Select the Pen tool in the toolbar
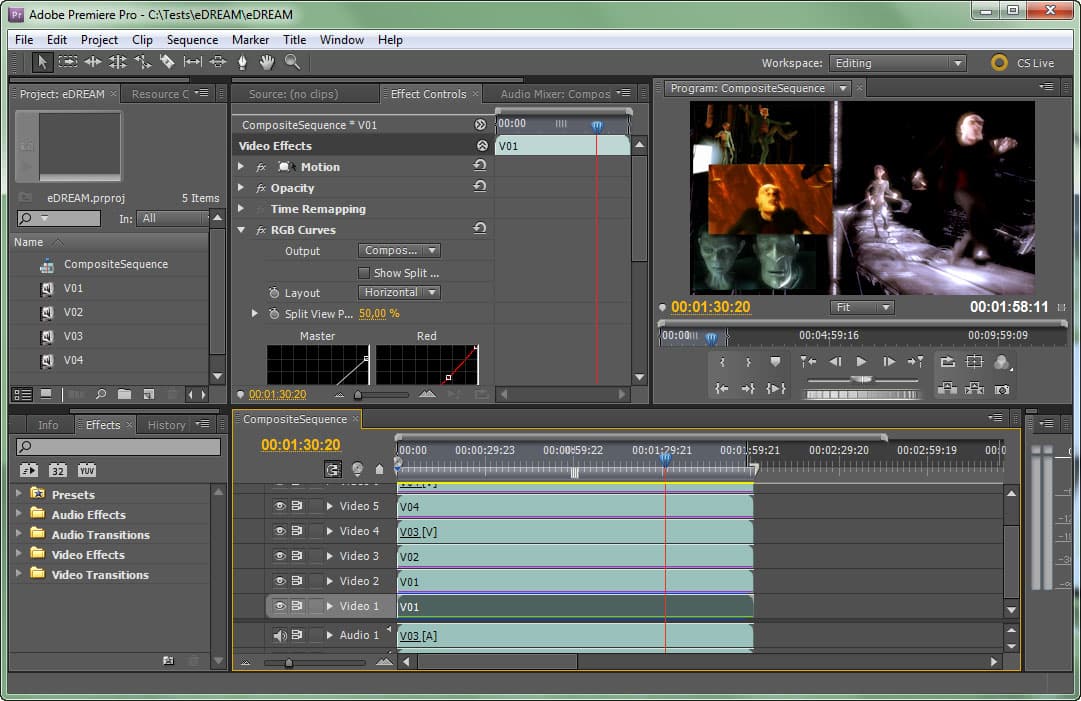The height and width of the screenshot is (701, 1081). [x=242, y=62]
